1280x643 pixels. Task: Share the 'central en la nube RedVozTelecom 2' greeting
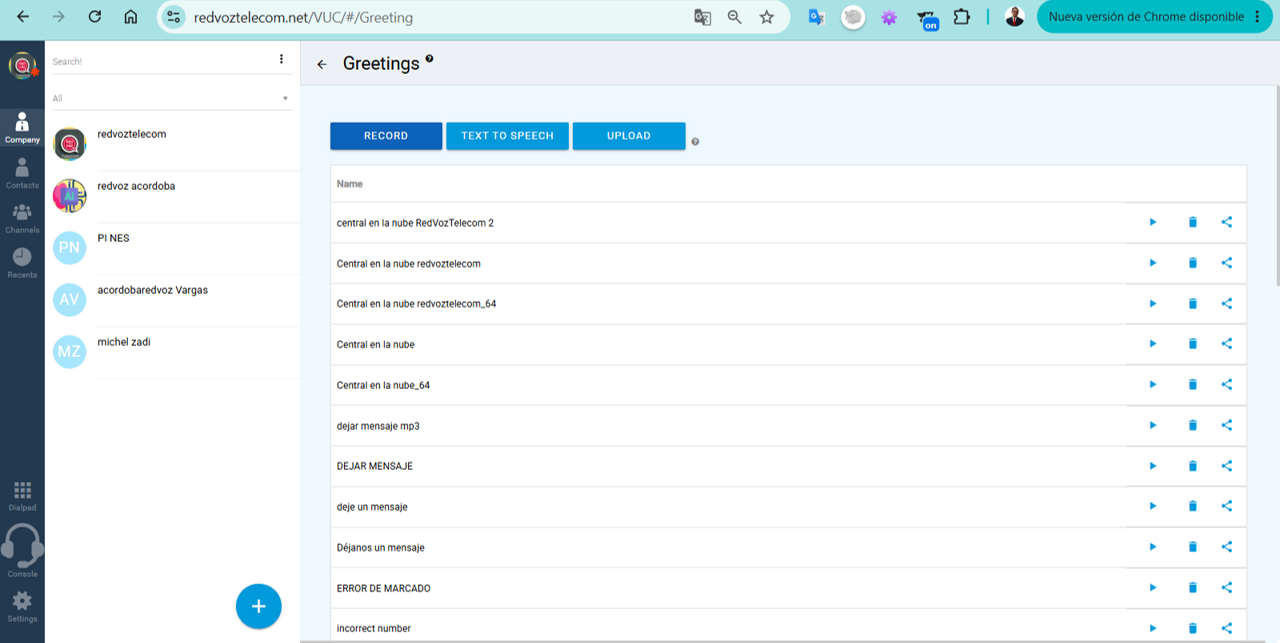tap(1227, 222)
